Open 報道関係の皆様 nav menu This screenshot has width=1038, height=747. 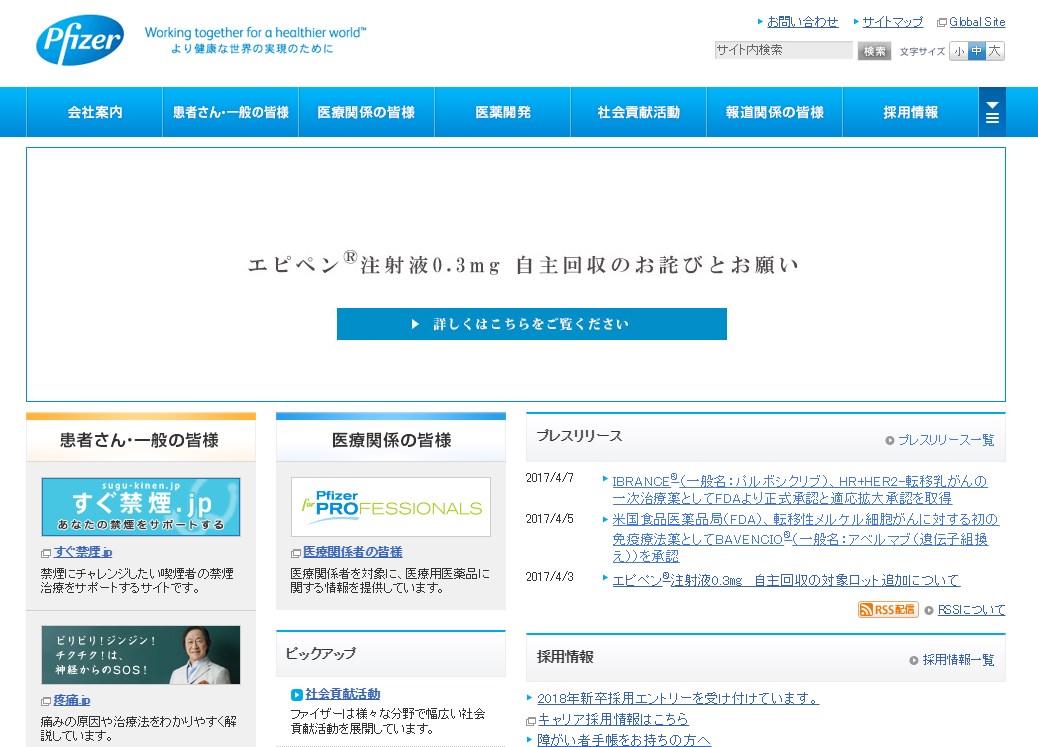(775, 112)
